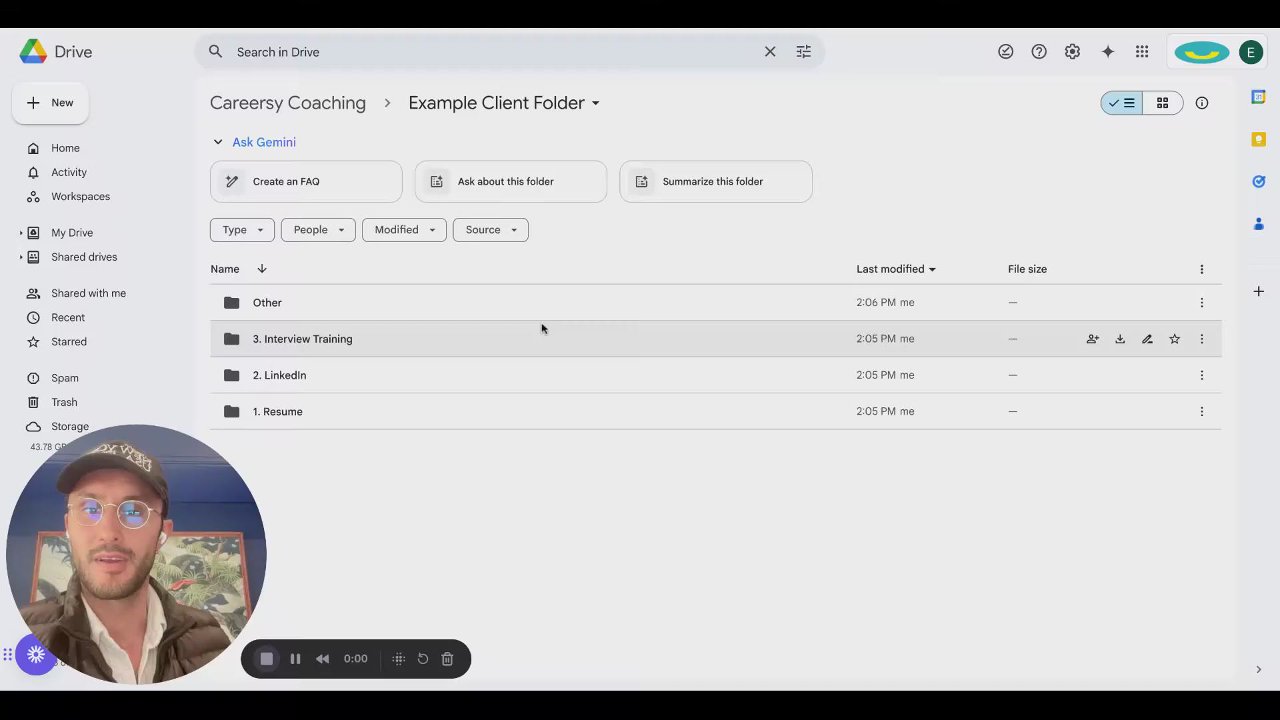Open Spam in the sidebar
The height and width of the screenshot is (720, 1280).
65,378
